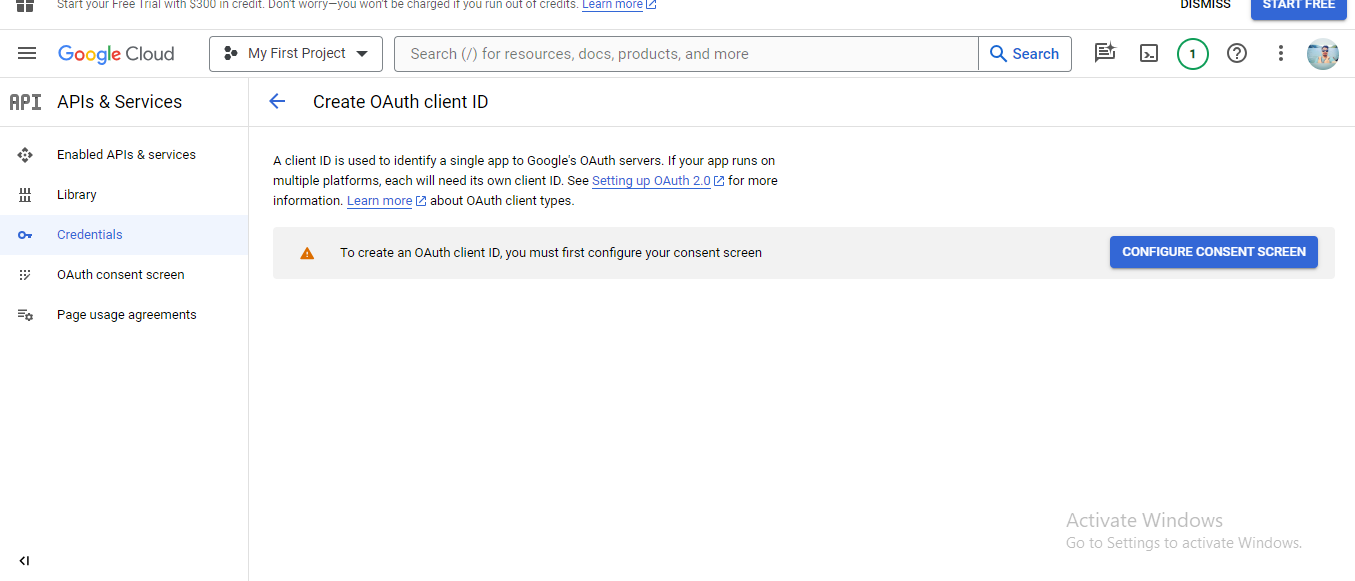This screenshot has width=1355, height=581.
Task: Click the Enabled APIs & services icon
Action: point(26,155)
